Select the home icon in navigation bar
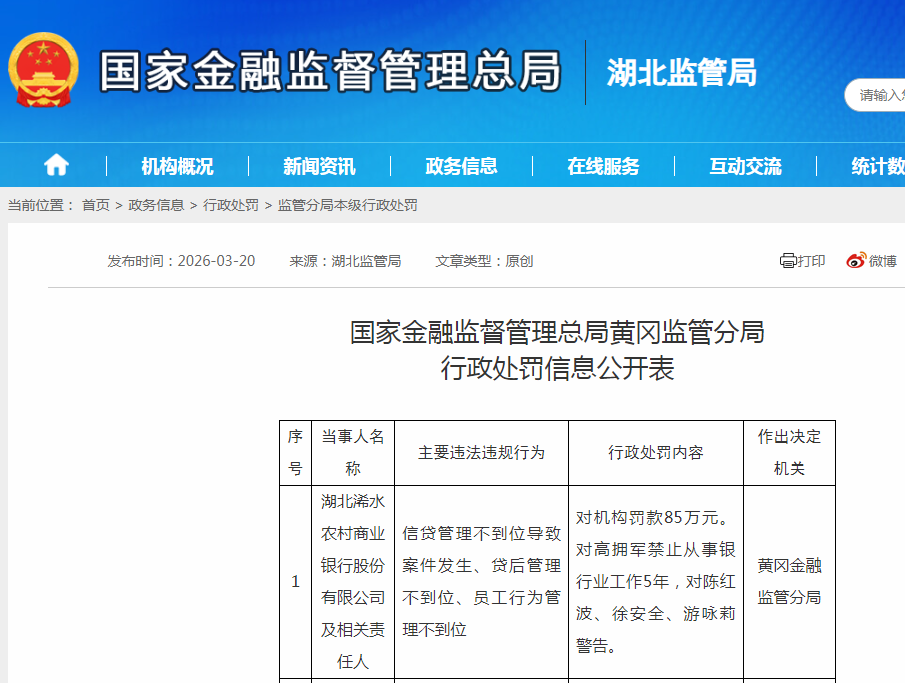 [x=57, y=165]
